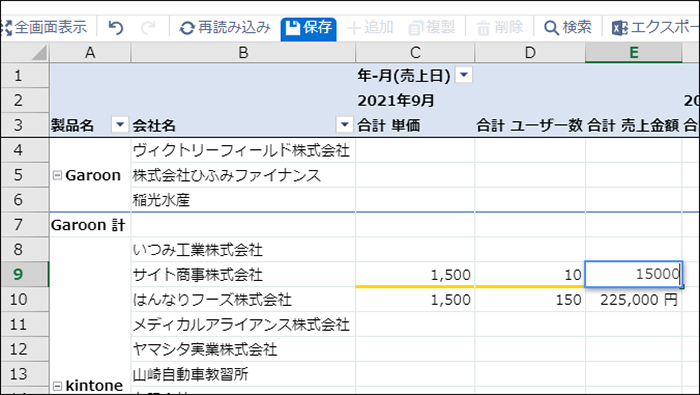
Task: Click the redo arrow icon
Action: pyautogui.click(x=148, y=28)
